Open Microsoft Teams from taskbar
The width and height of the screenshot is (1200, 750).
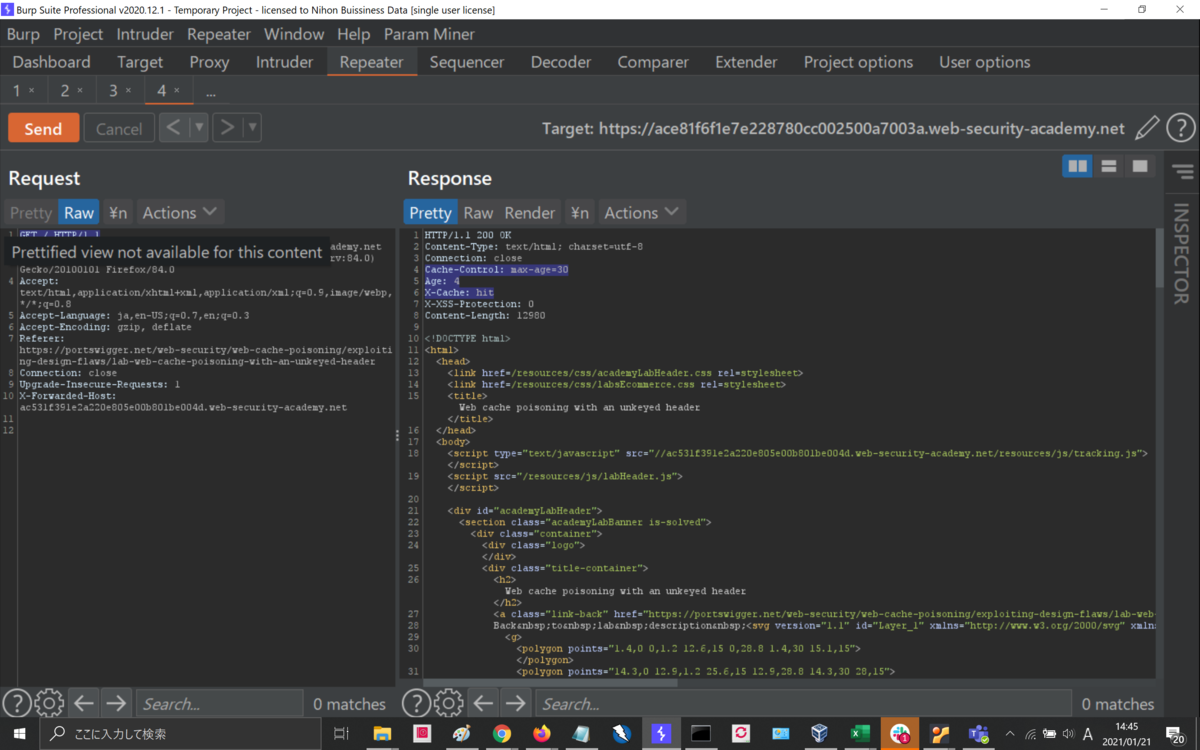(978, 734)
